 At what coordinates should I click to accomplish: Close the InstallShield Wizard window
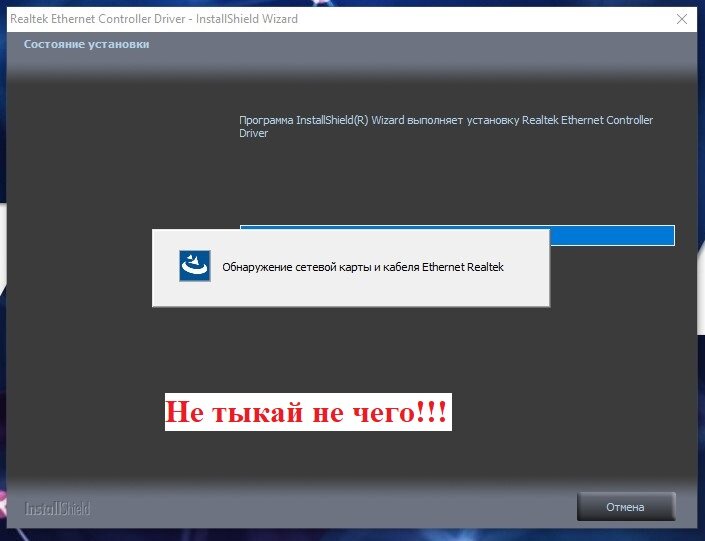(x=682, y=19)
